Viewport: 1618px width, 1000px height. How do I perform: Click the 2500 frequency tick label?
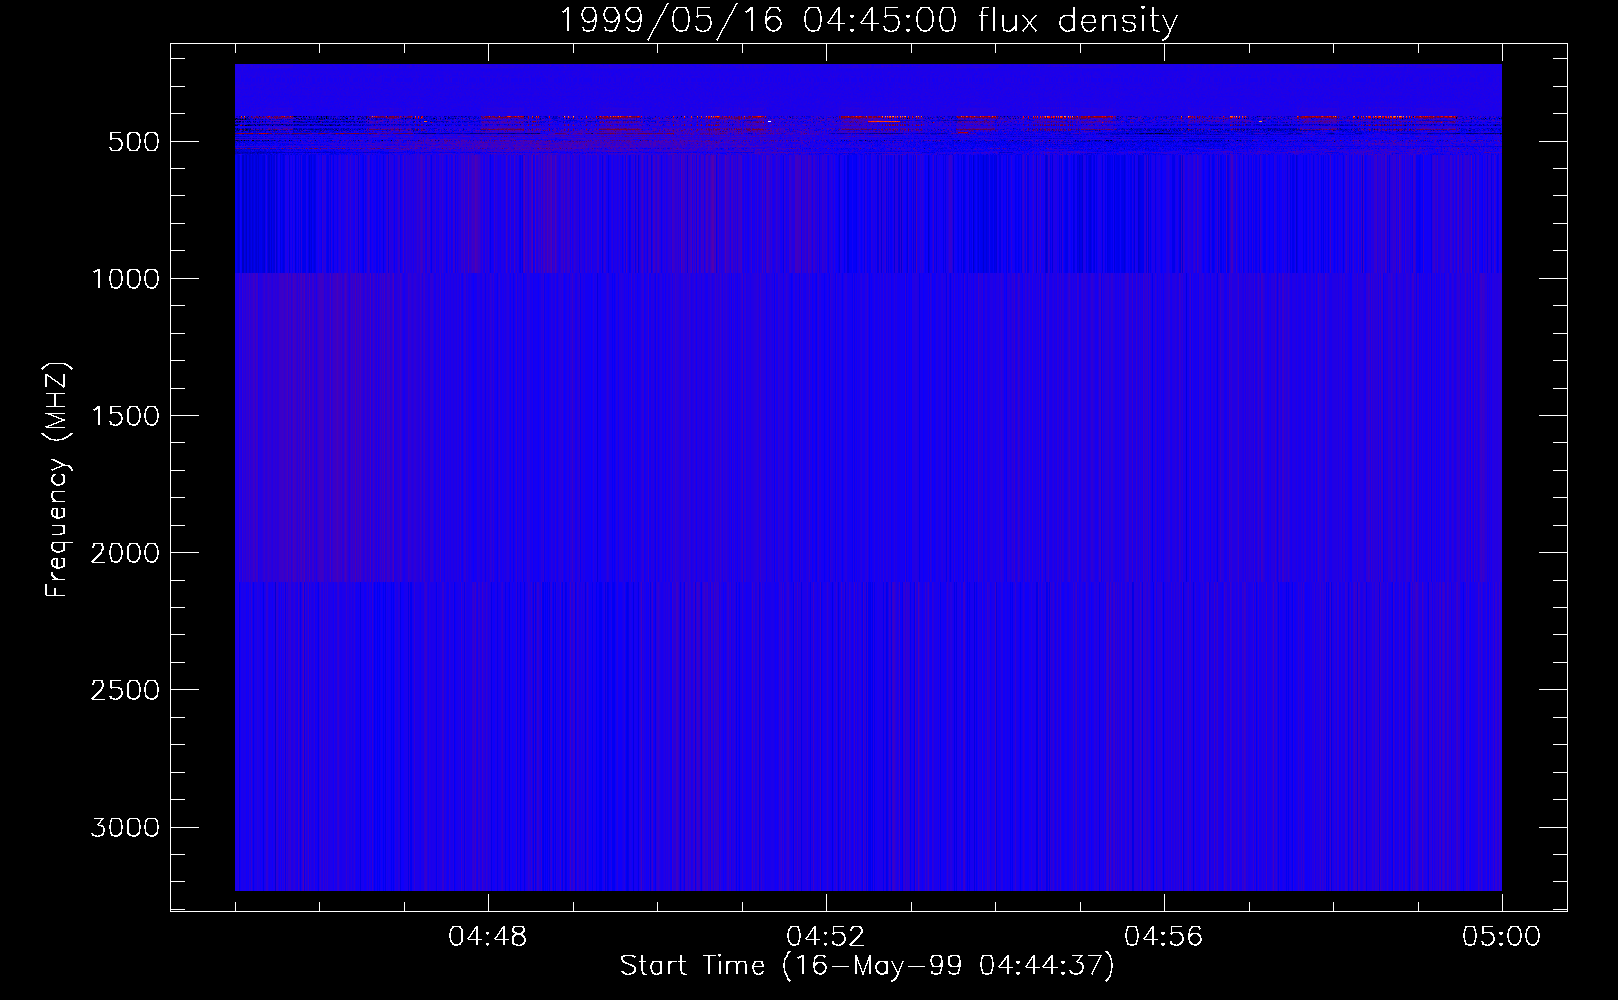[125, 690]
